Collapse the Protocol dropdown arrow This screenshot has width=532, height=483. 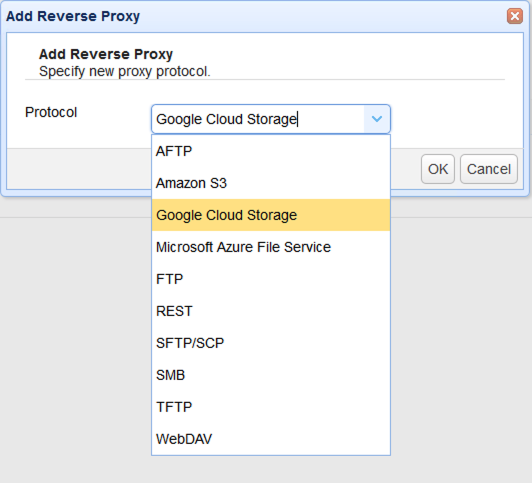pyautogui.click(x=377, y=119)
